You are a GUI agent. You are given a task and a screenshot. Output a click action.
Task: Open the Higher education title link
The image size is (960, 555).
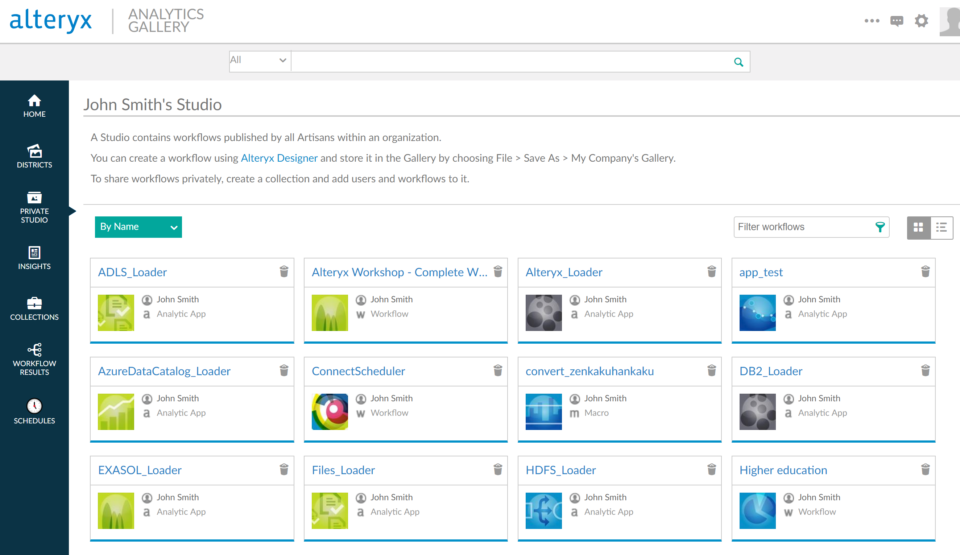click(783, 470)
